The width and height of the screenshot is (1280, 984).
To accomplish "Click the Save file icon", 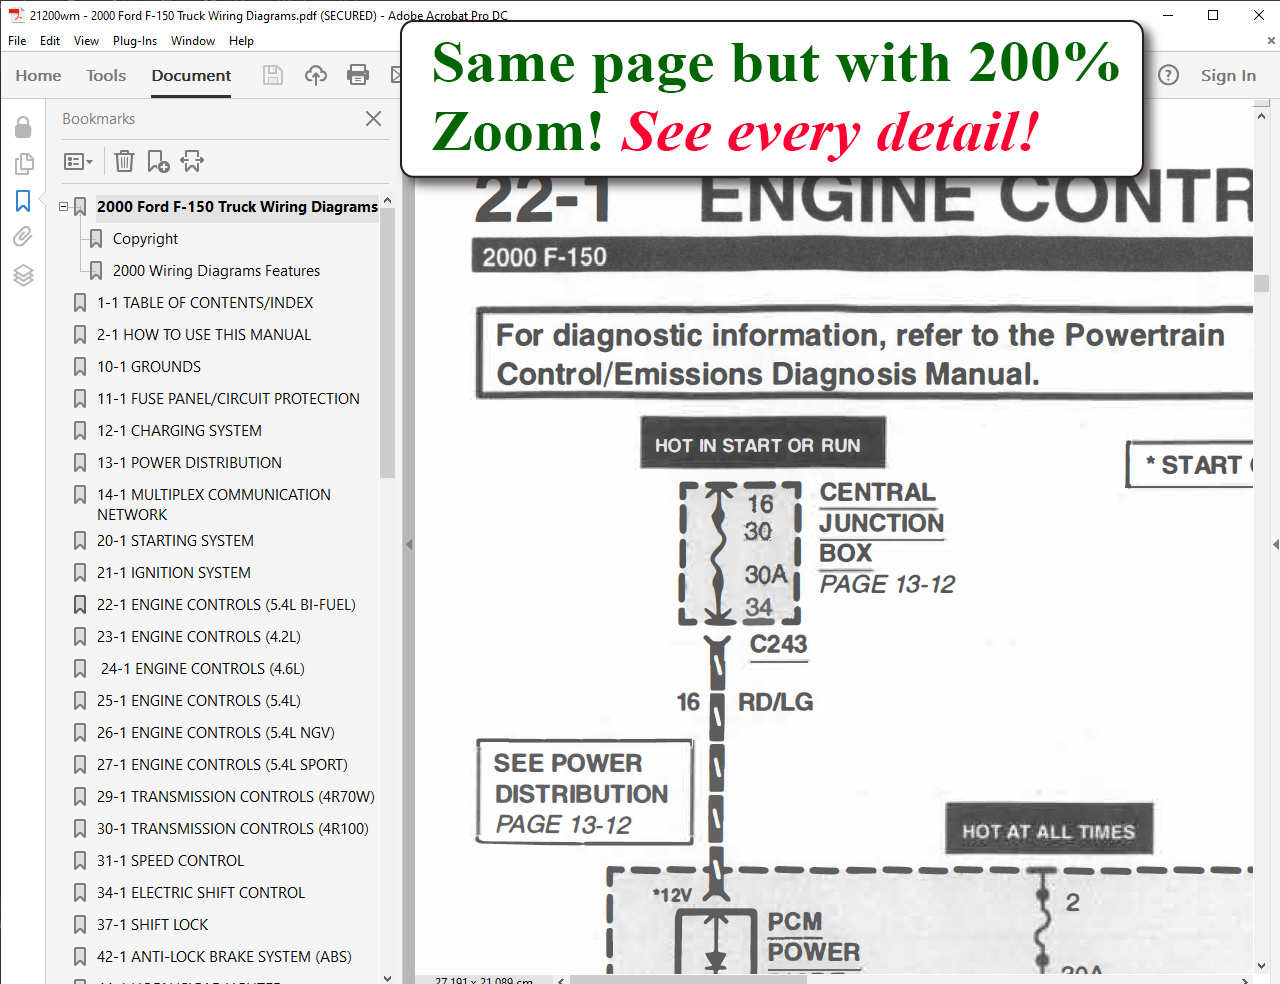I will tap(272, 75).
